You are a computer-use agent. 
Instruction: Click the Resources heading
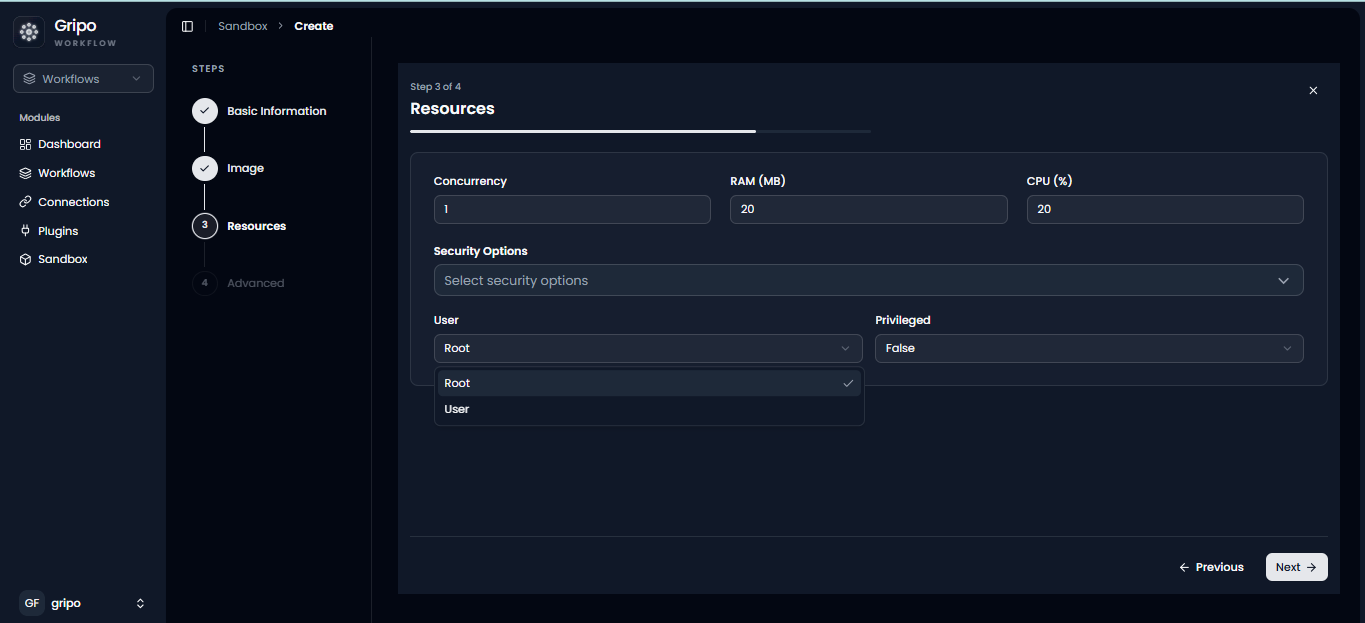point(452,108)
